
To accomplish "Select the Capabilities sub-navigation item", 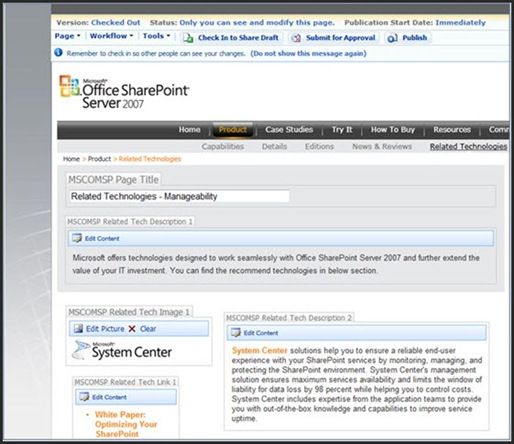I will [x=223, y=146].
